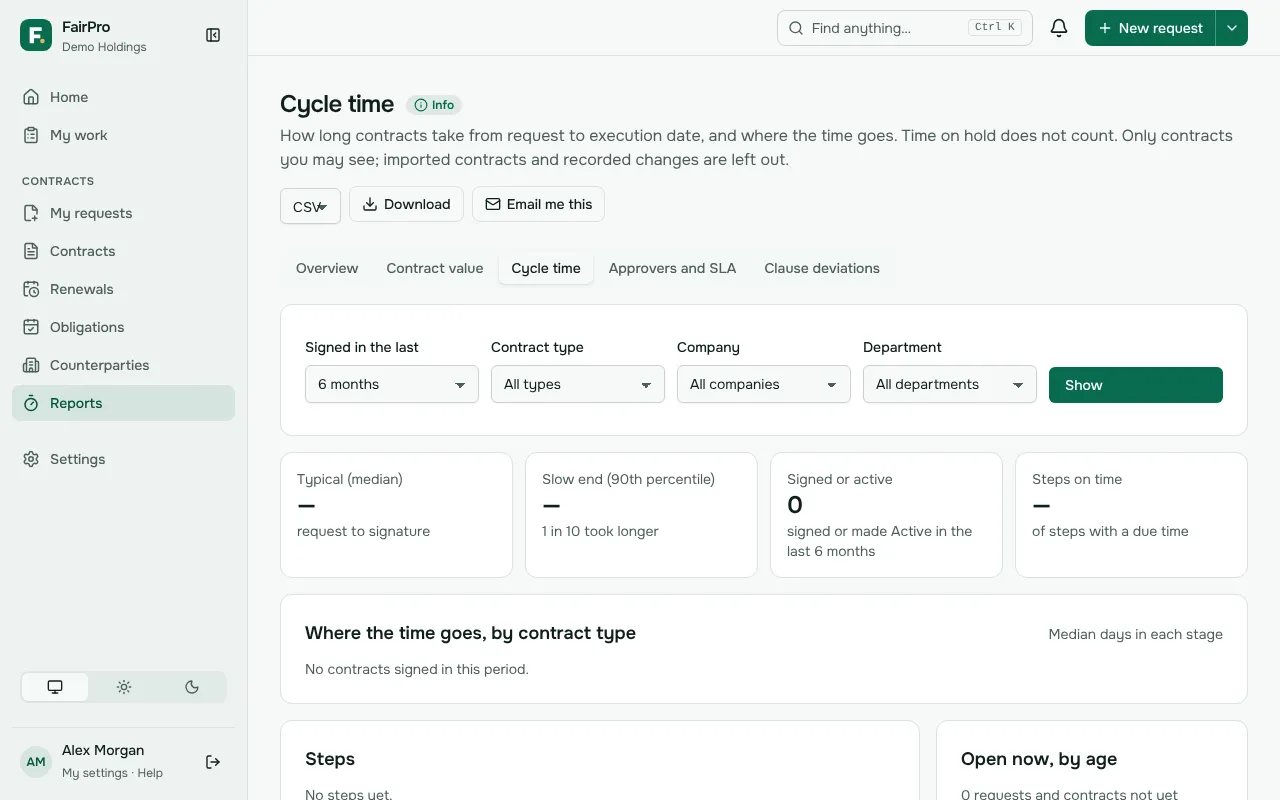Click the Info badge beside Cycle time
The image size is (1280, 800).
pyautogui.click(x=434, y=105)
